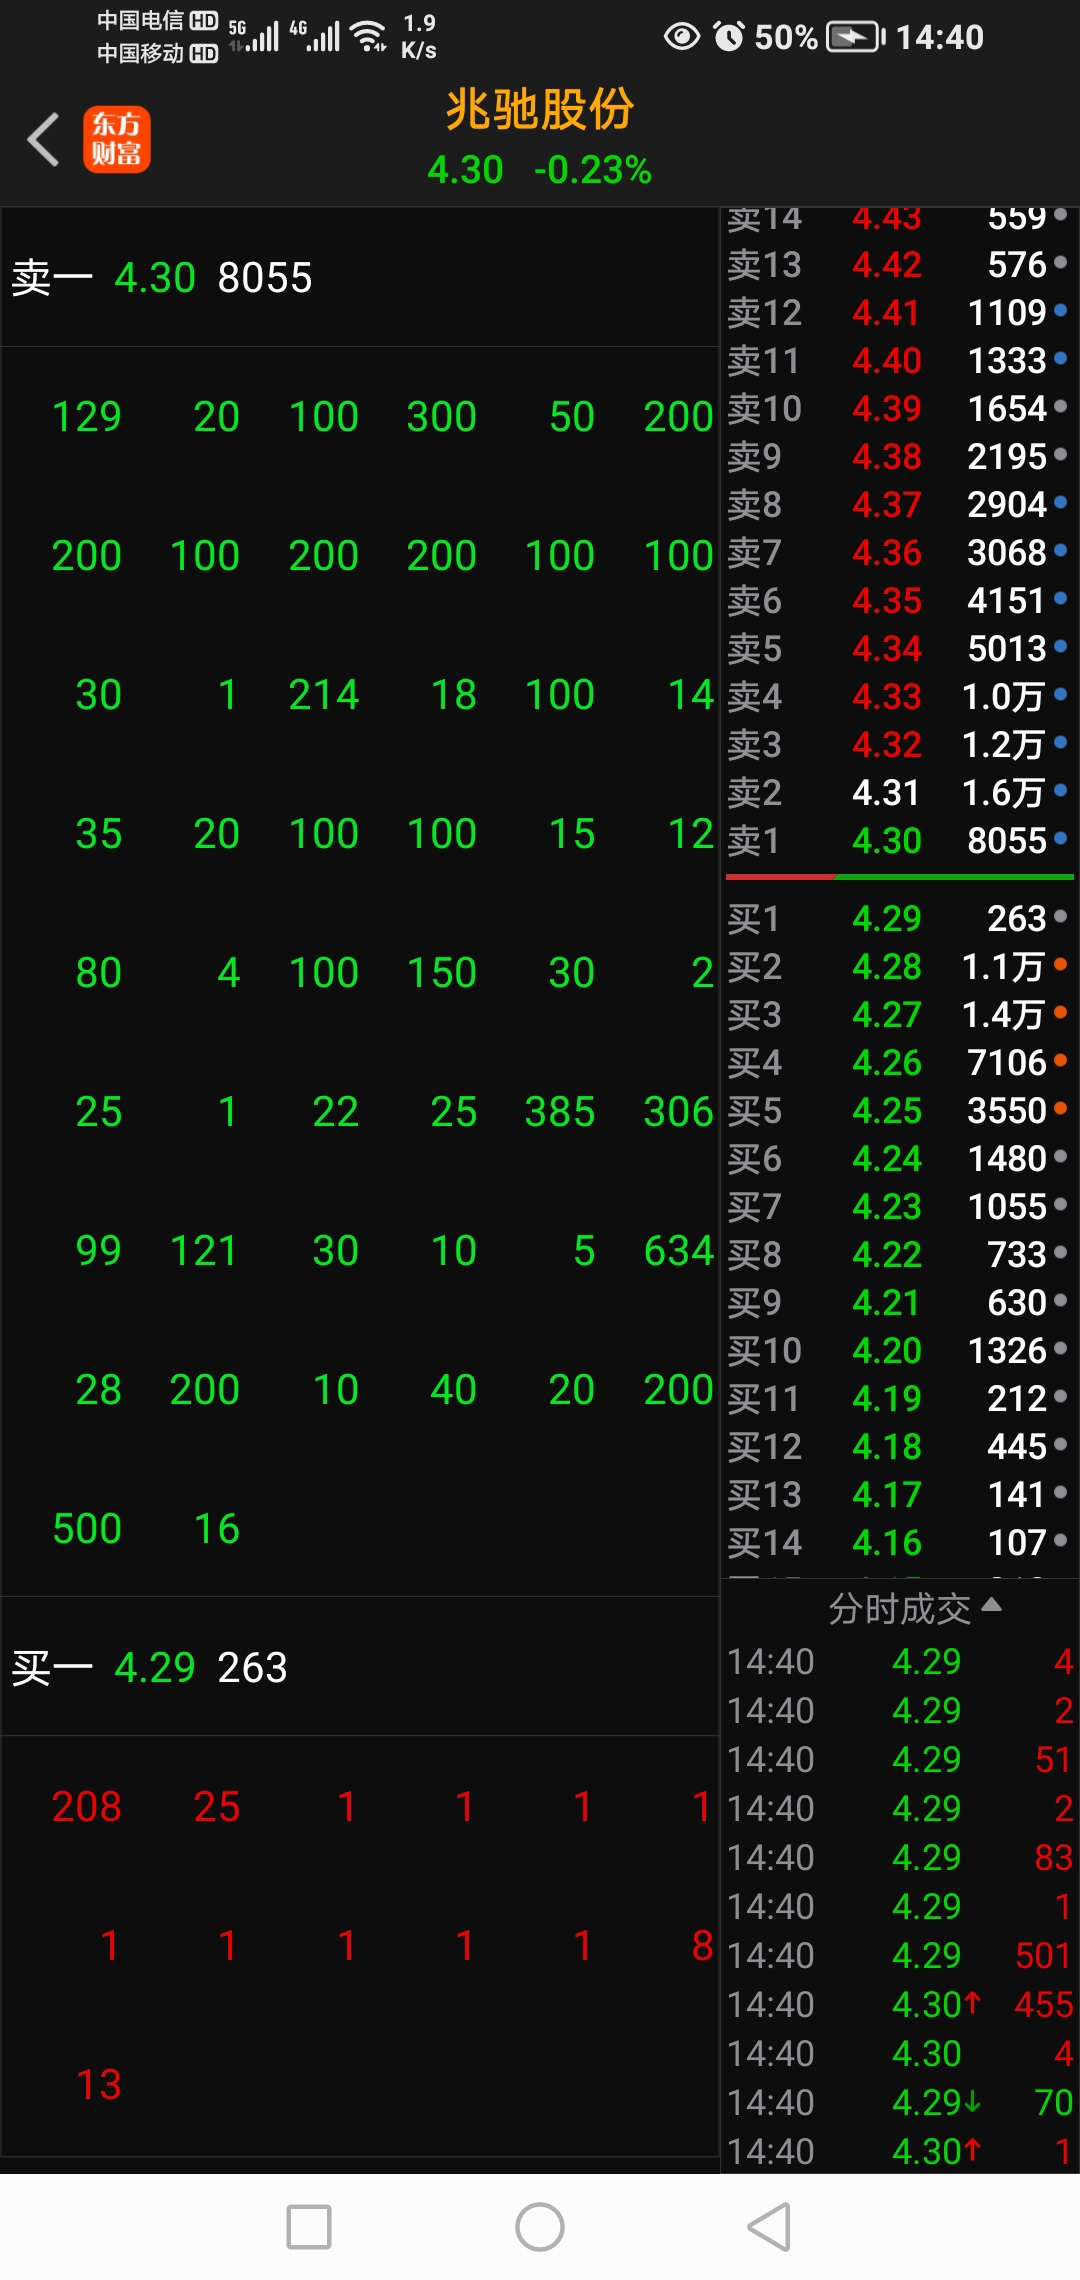Select the 买12 4.18 order book row
1080x2280 pixels.
pos(899,1446)
